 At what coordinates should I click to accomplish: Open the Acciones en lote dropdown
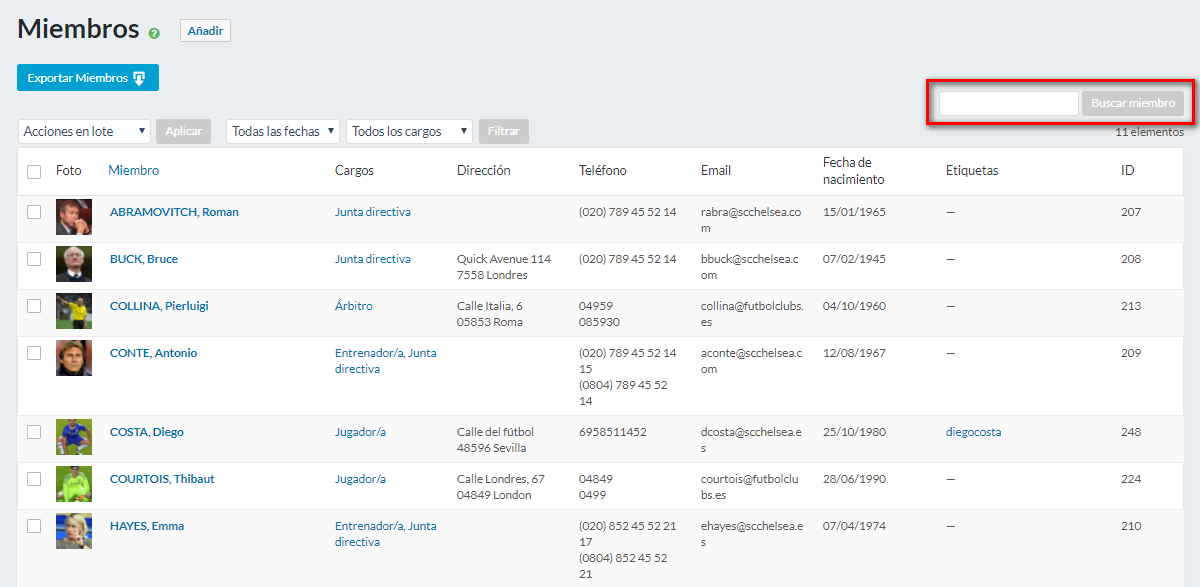coord(84,131)
